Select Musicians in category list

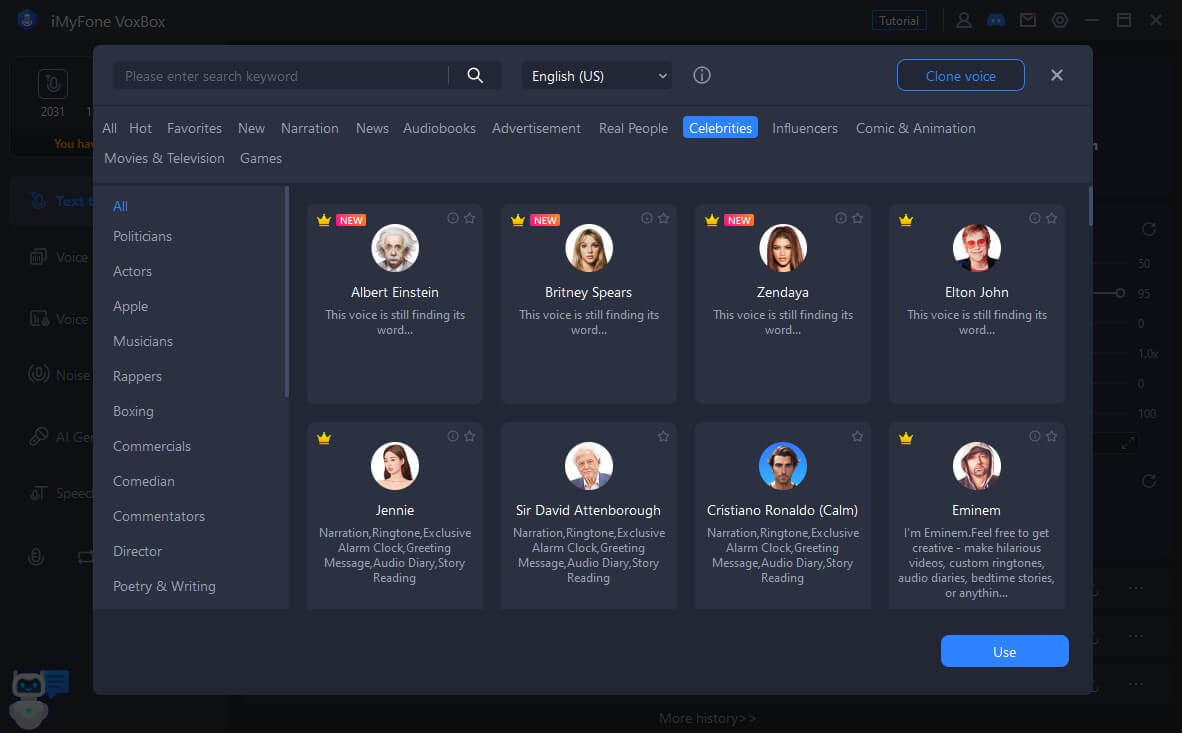(x=143, y=341)
